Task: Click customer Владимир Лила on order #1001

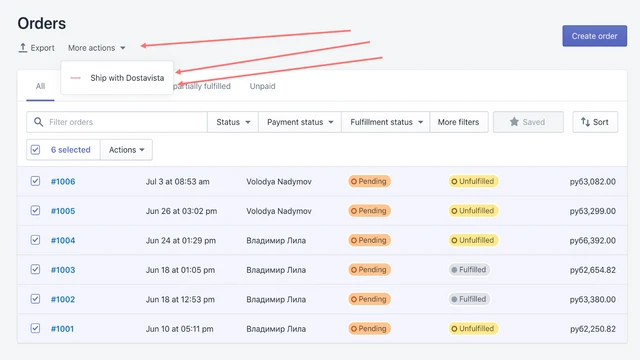Action: tap(276, 329)
